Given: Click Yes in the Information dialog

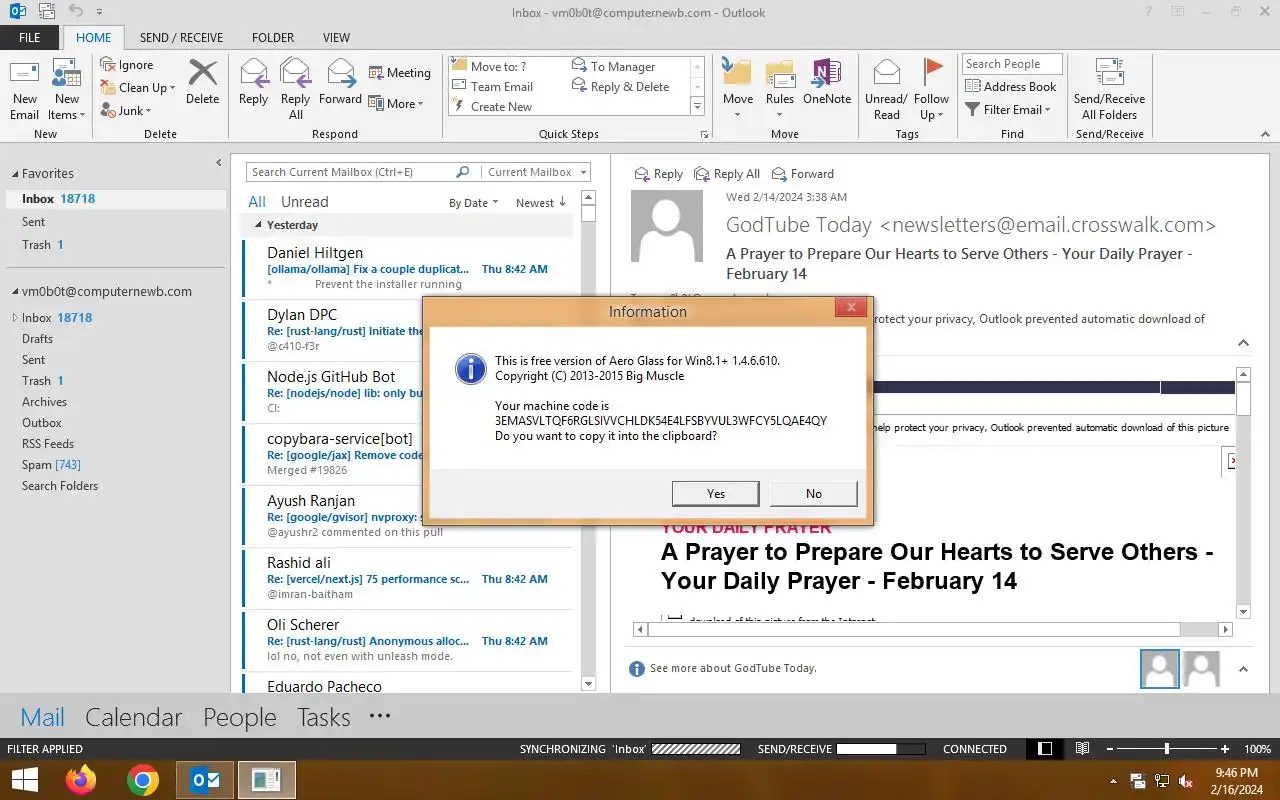Looking at the screenshot, I should [x=716, y=494].
